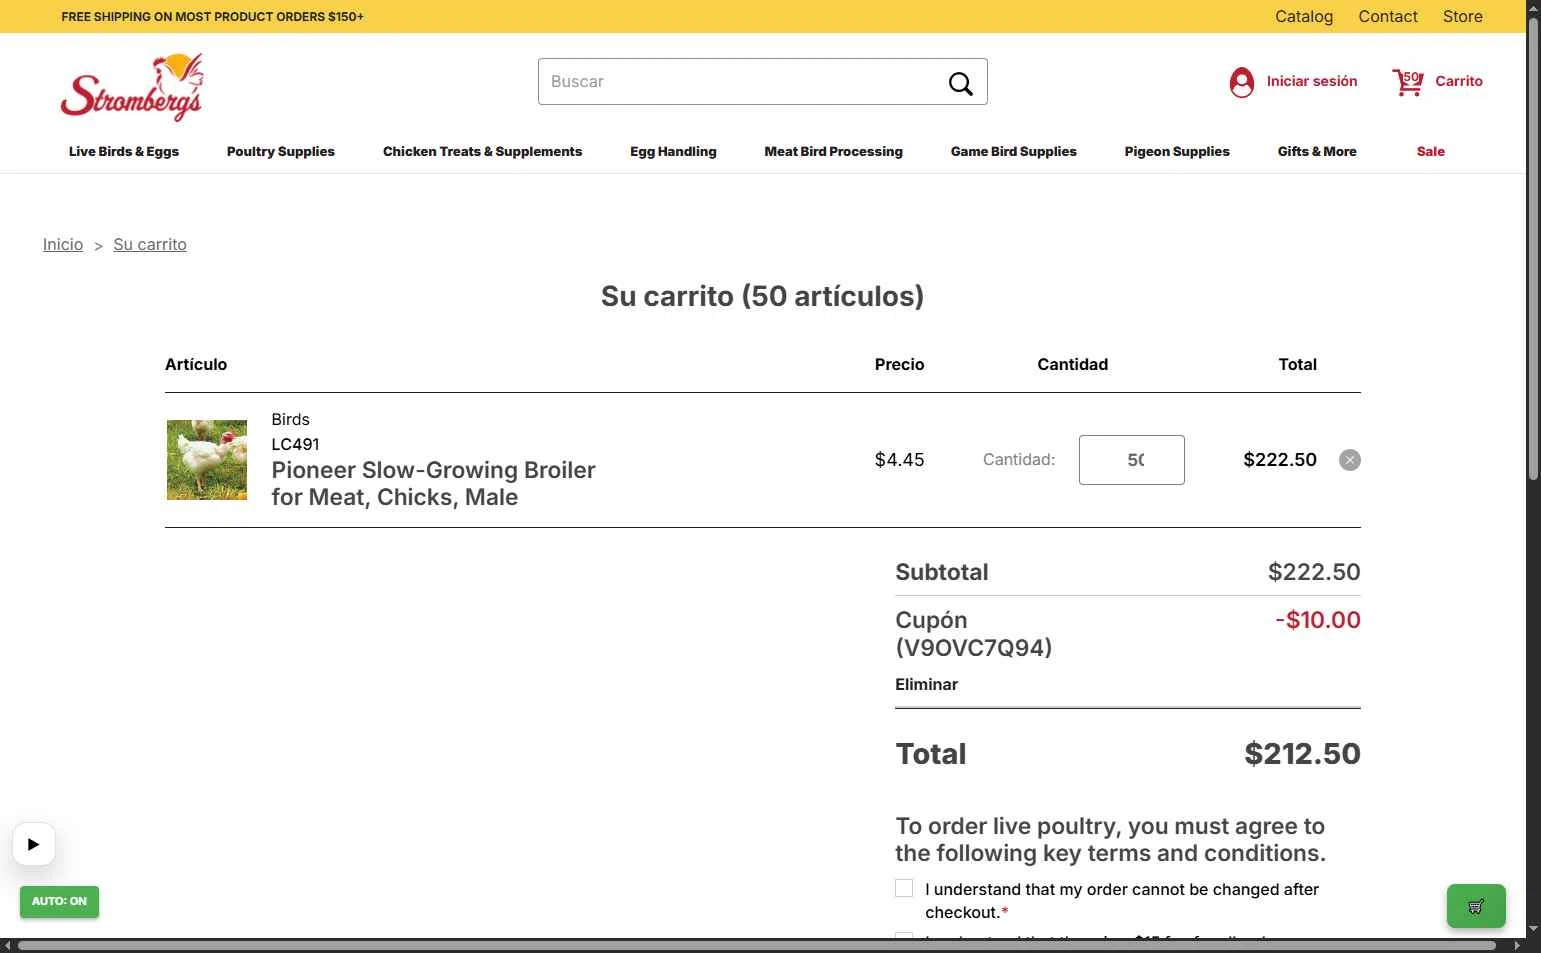Open Pigeon Supplies menu
This screenshot has width=1541, height=953.
(x=1177, y=152)
